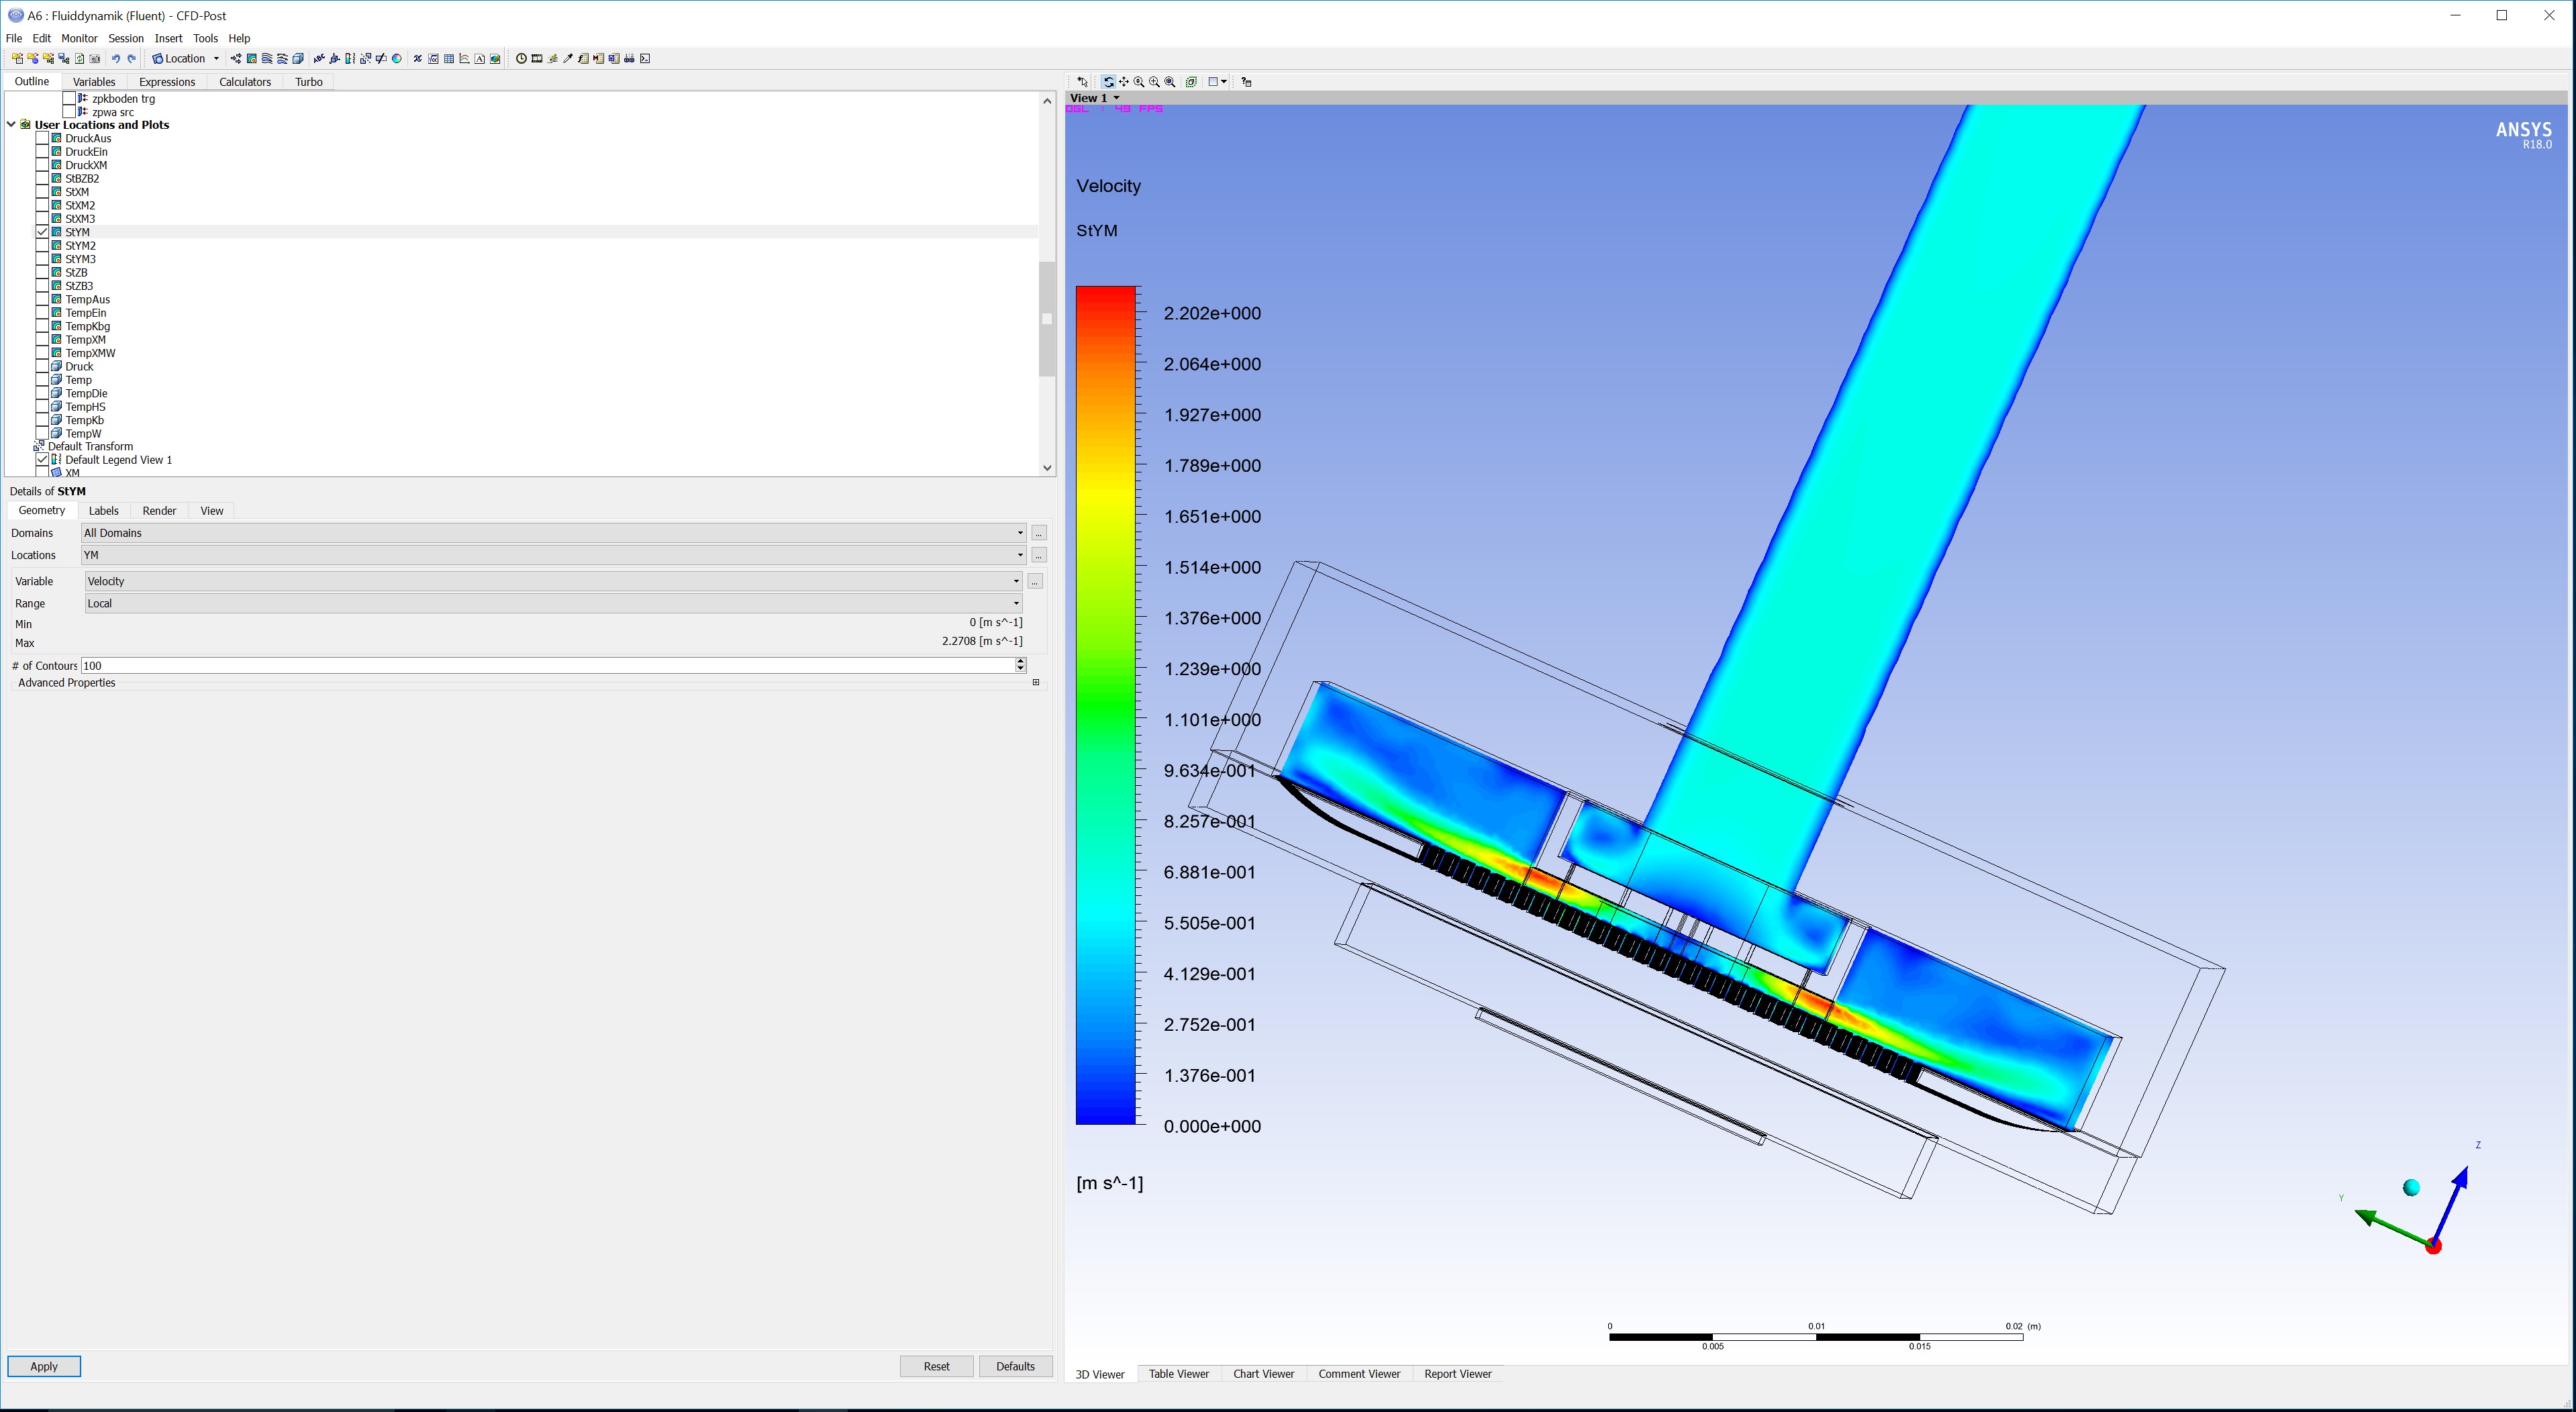Click the Undo arrow icon
Image resolution: width=2576 pixels, height=1412 pixels.
pos(116,59)
